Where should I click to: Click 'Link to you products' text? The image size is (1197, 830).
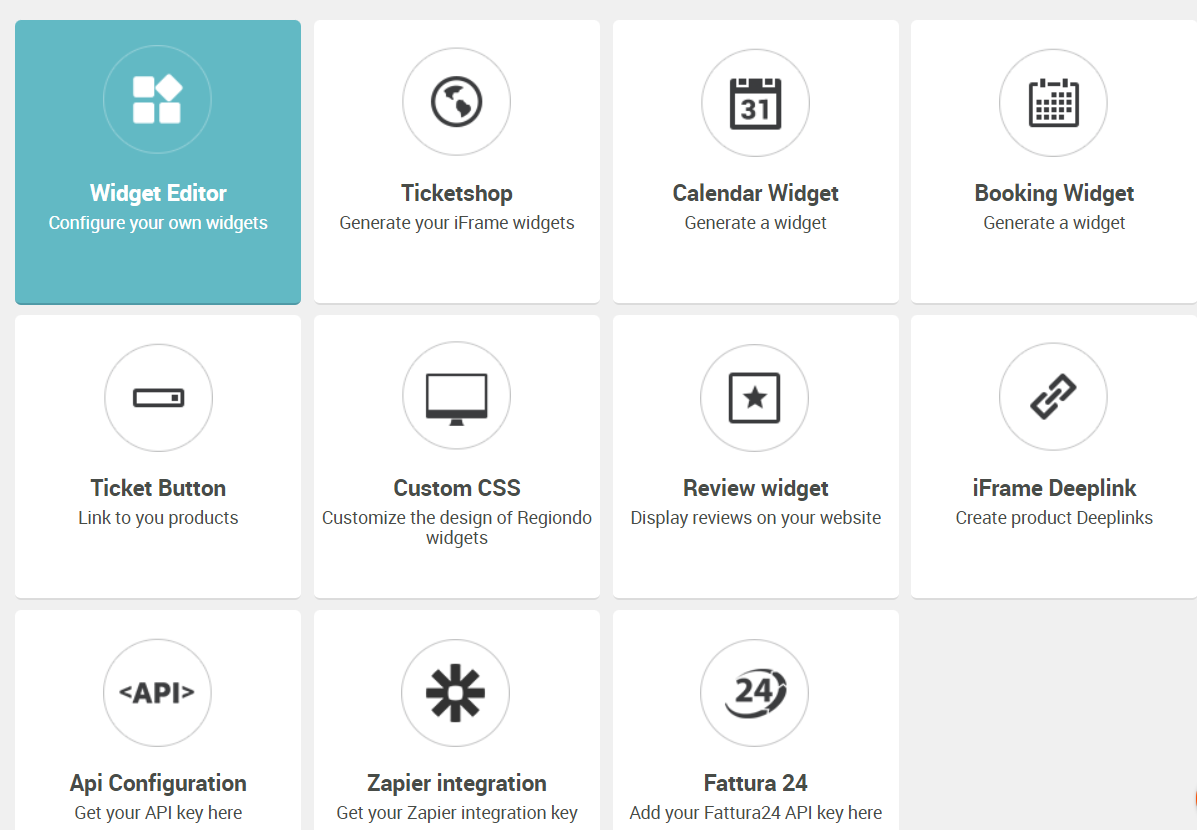pos(158,518)
